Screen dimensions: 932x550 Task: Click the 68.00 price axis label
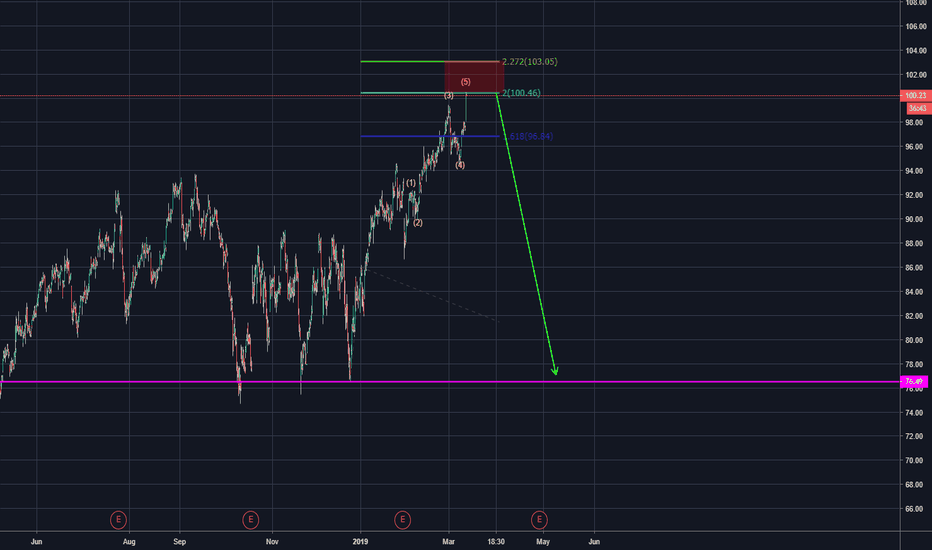click(x=916, y=485)
